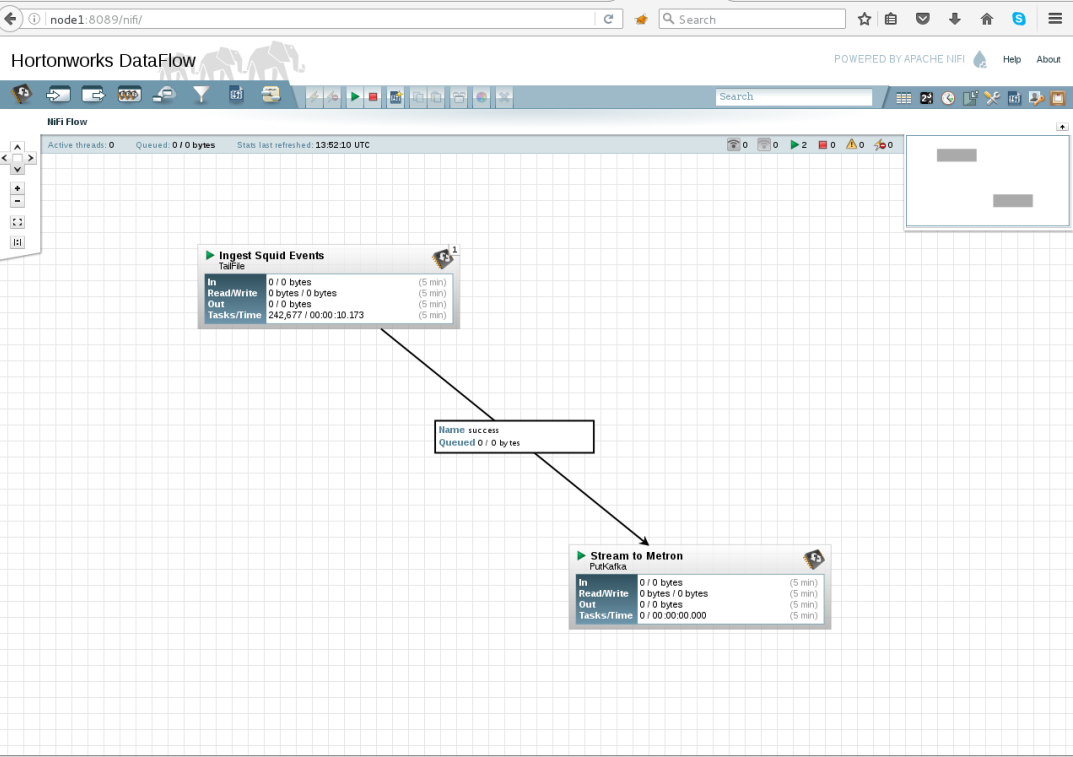The image size is (1073, 757).
Task: Pan the canvas down
Action: (18, 169)
